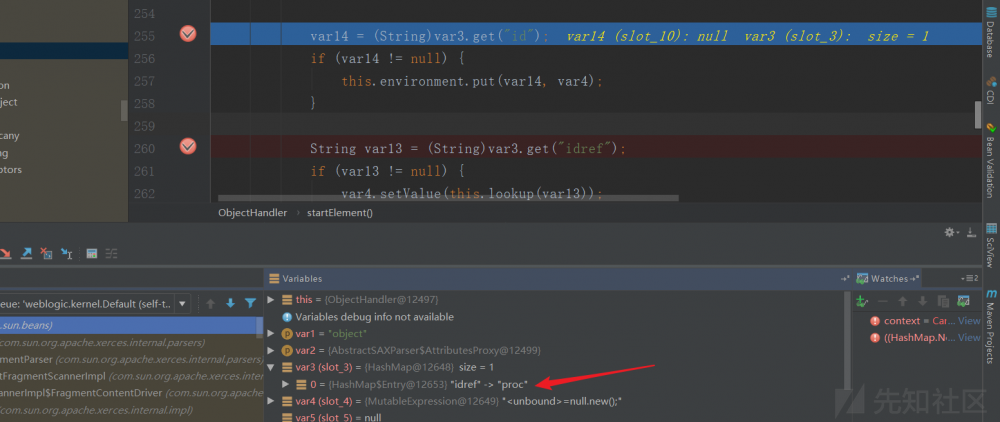Expand the 'this' ObjectHandler variable
1000x422 pixels.
coord(270,300)
